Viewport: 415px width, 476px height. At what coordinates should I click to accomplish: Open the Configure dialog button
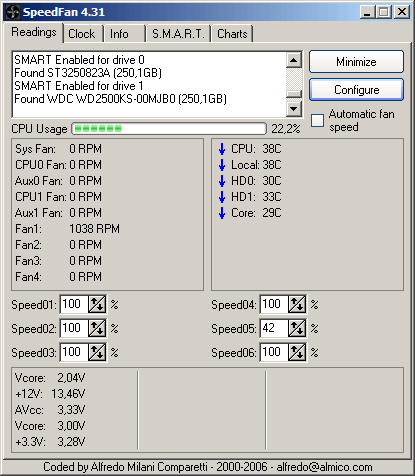(x=356, y=90)
